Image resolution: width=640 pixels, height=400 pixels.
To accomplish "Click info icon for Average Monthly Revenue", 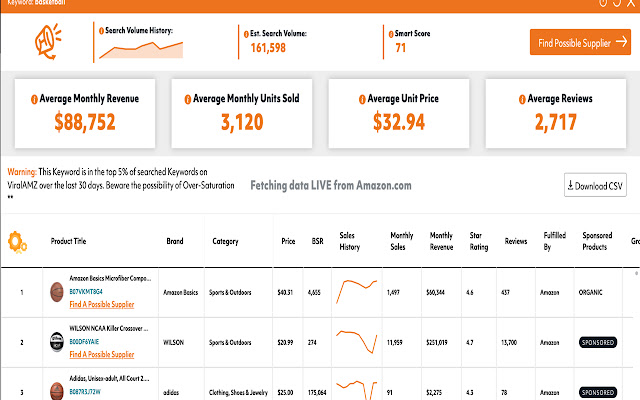I will coord(34,99).
